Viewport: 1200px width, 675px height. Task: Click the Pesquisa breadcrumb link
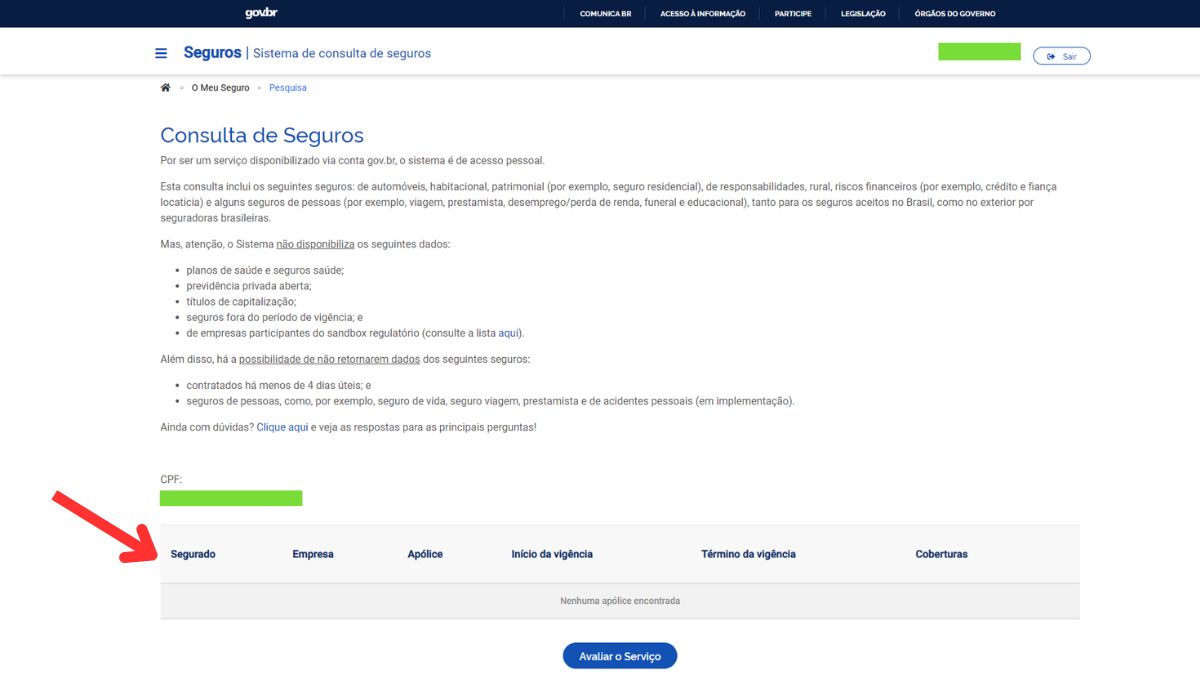coord(288,88)
